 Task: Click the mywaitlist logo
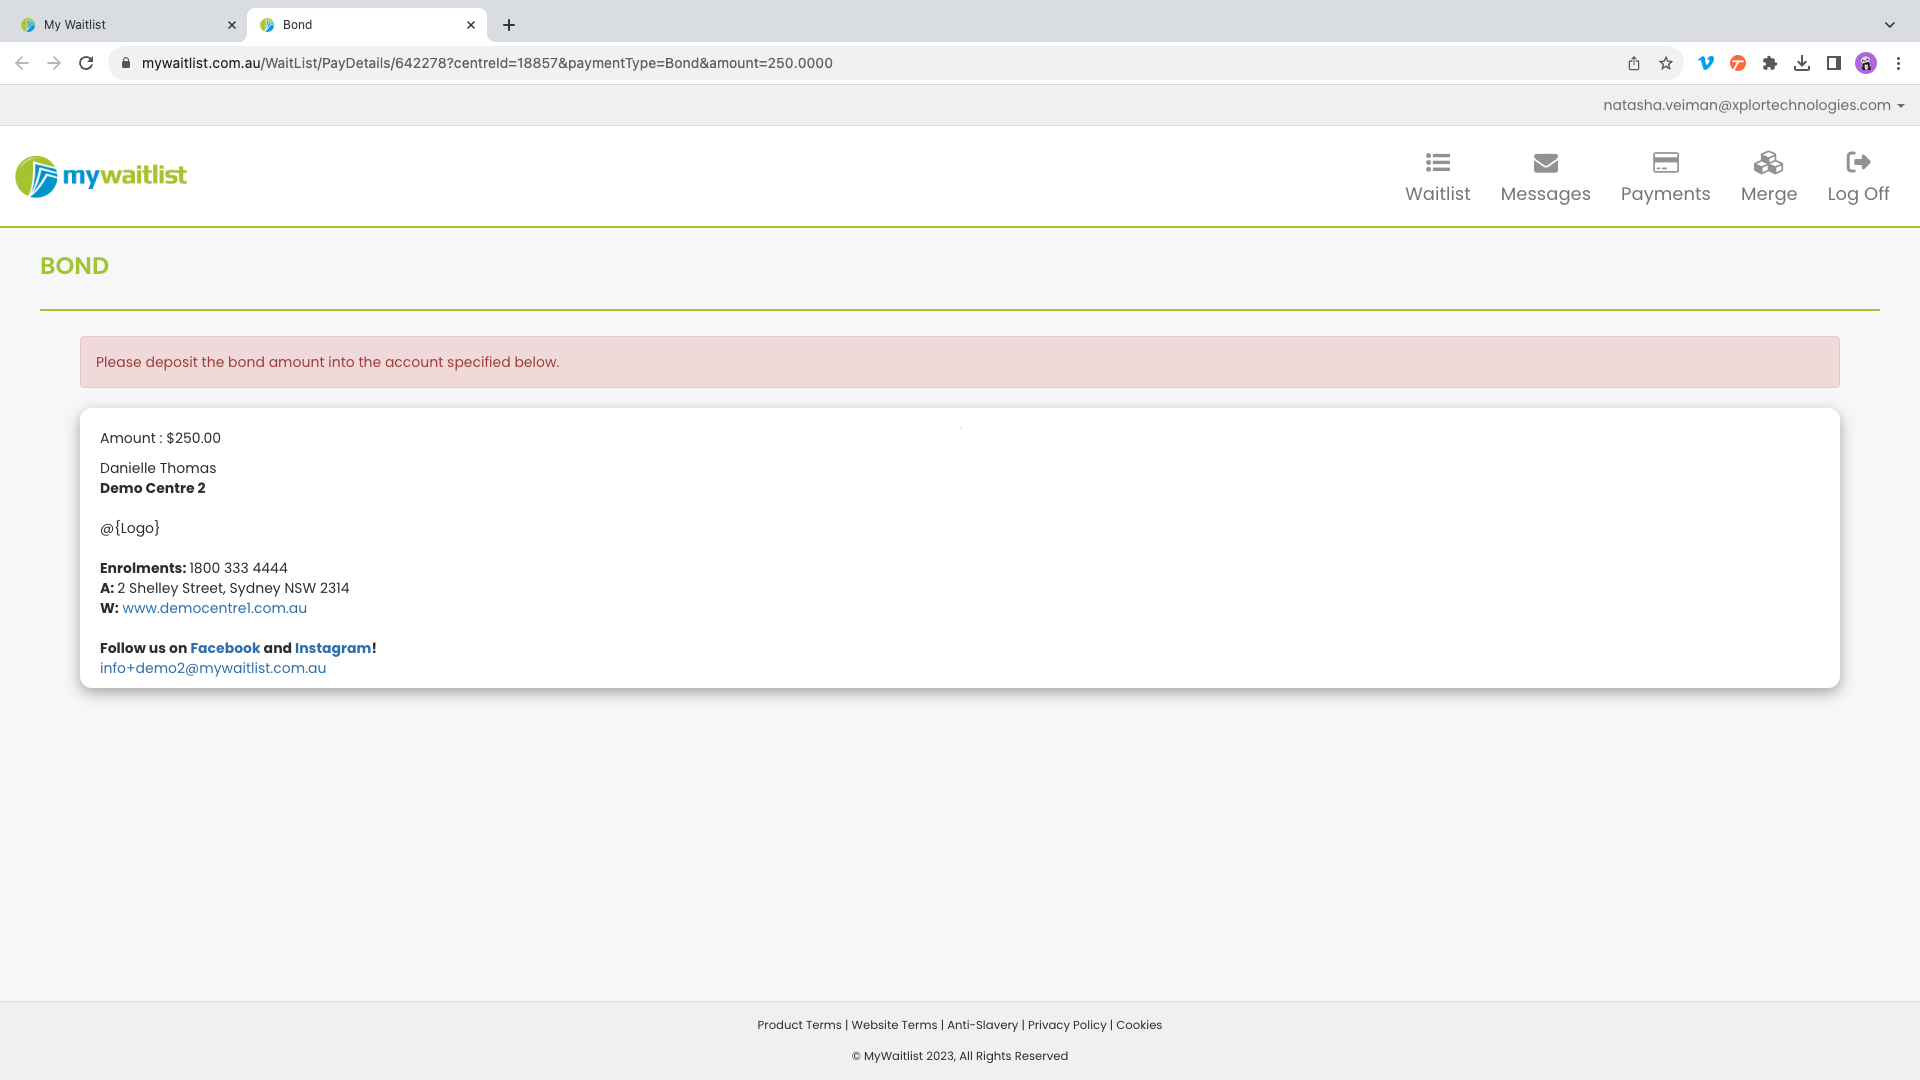(x=100, y=176)
